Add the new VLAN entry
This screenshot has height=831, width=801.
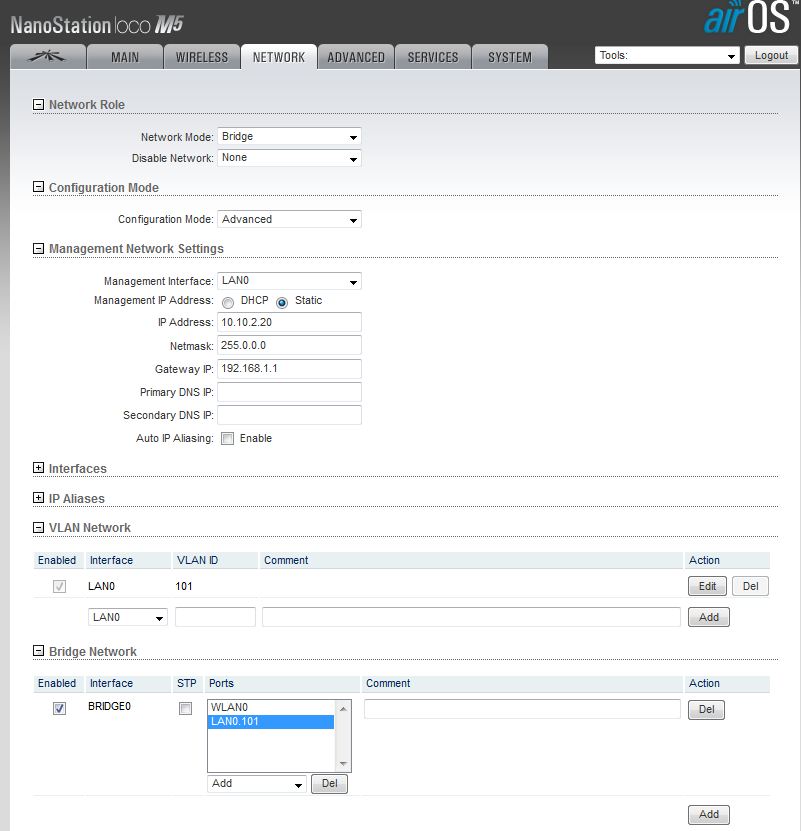(x=709, y=617)
